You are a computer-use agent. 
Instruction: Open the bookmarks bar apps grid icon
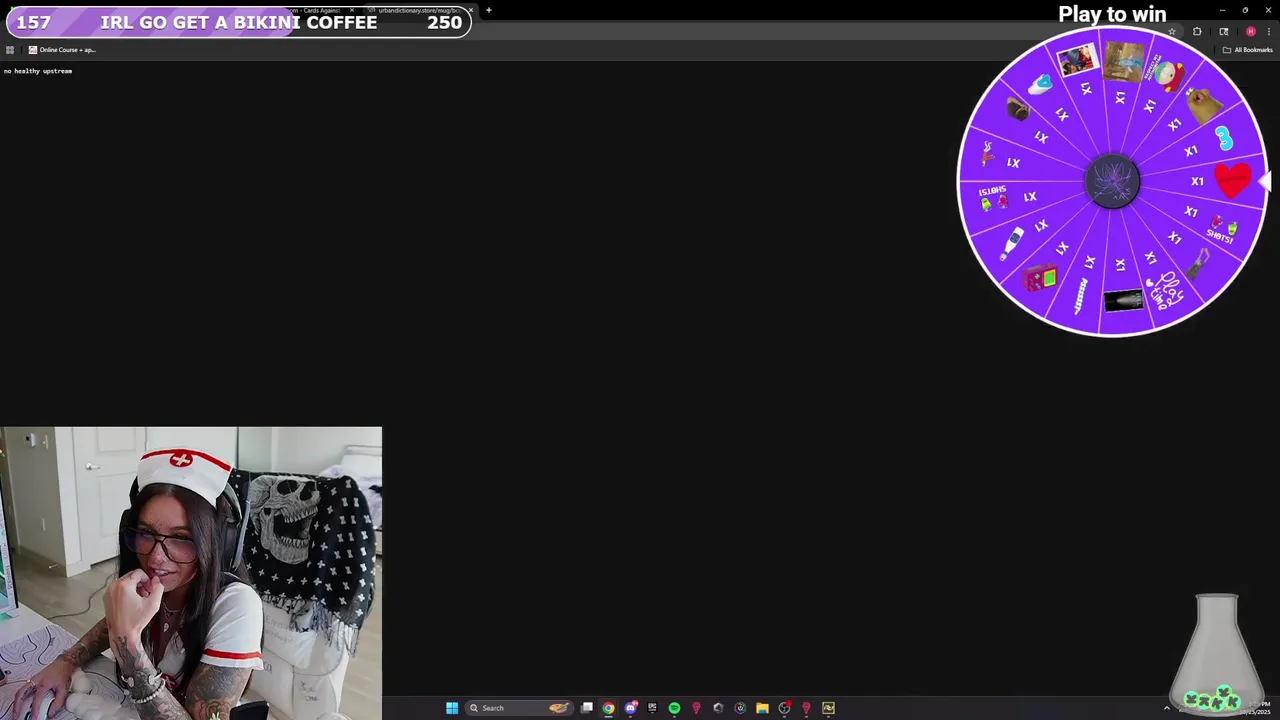tap(10, 50)
